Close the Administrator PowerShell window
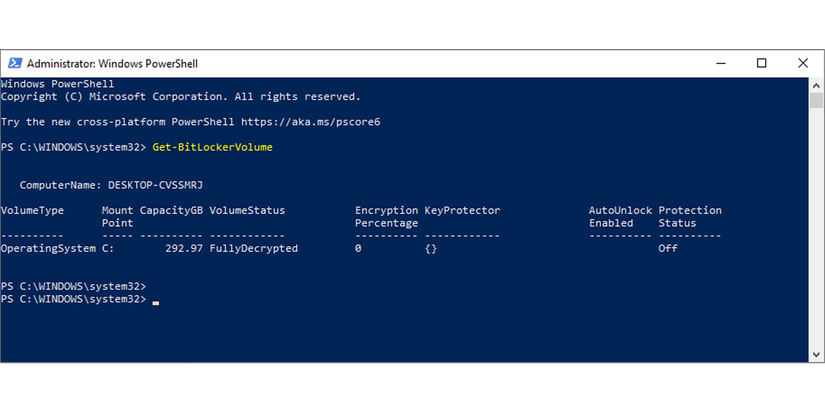 tap(803, 63)
